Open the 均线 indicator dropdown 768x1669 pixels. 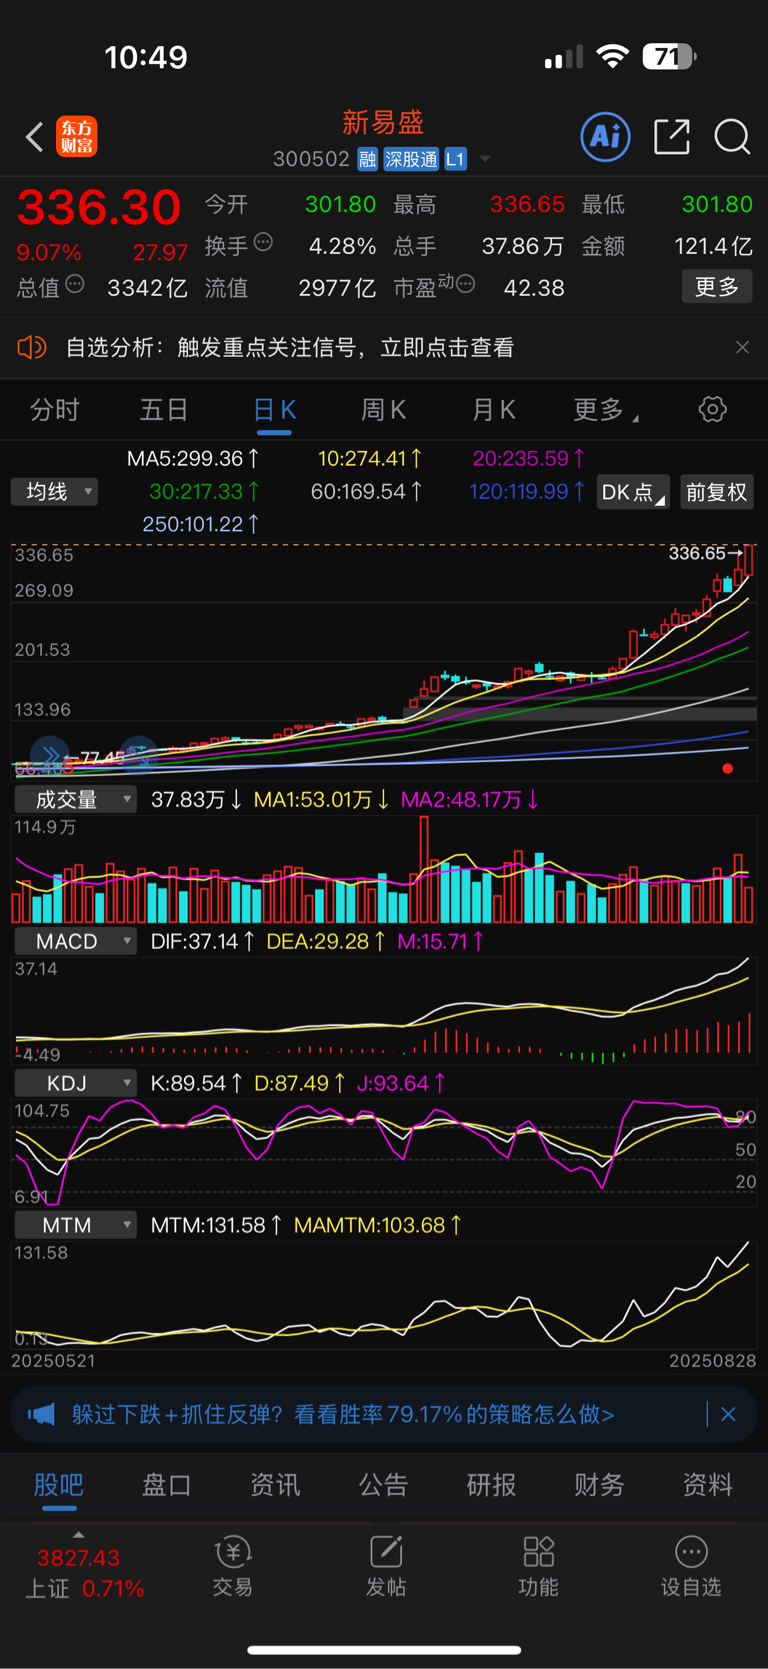click(55, 492)
